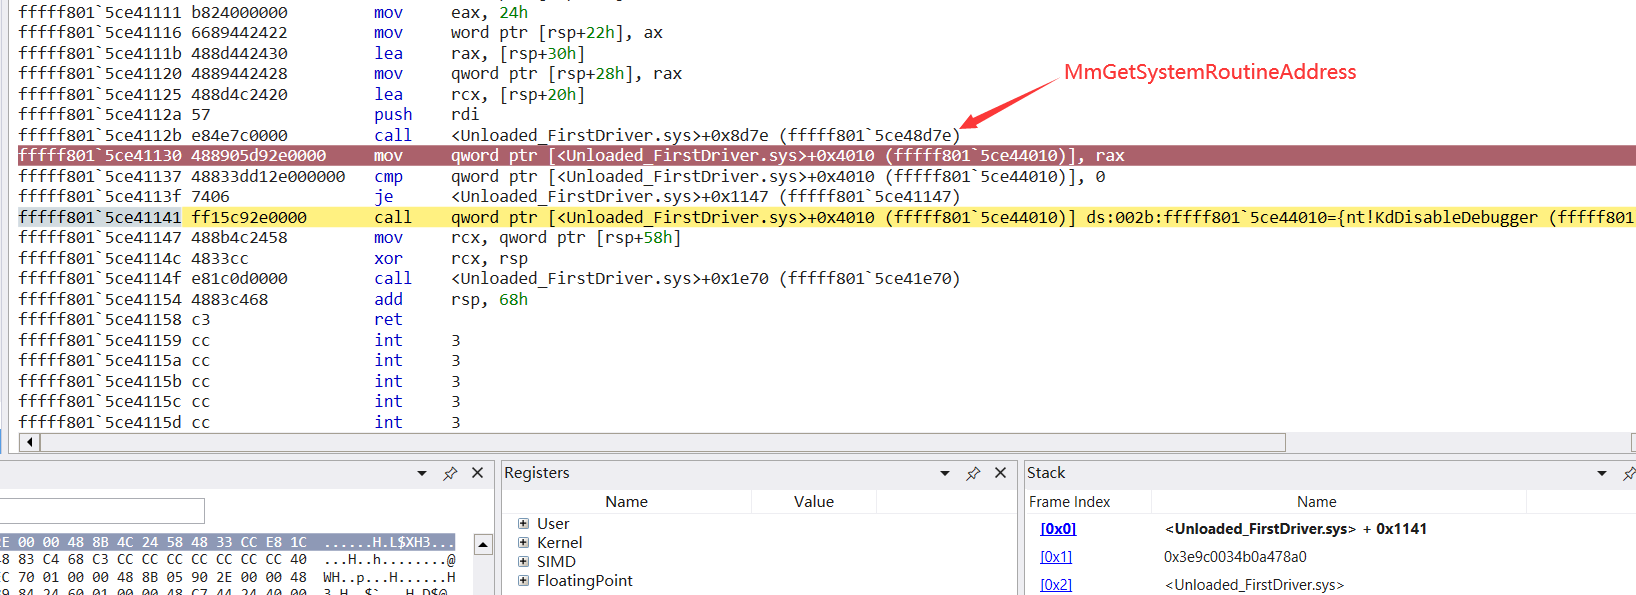Pin the Stack panel

(x=1628, y=473)
